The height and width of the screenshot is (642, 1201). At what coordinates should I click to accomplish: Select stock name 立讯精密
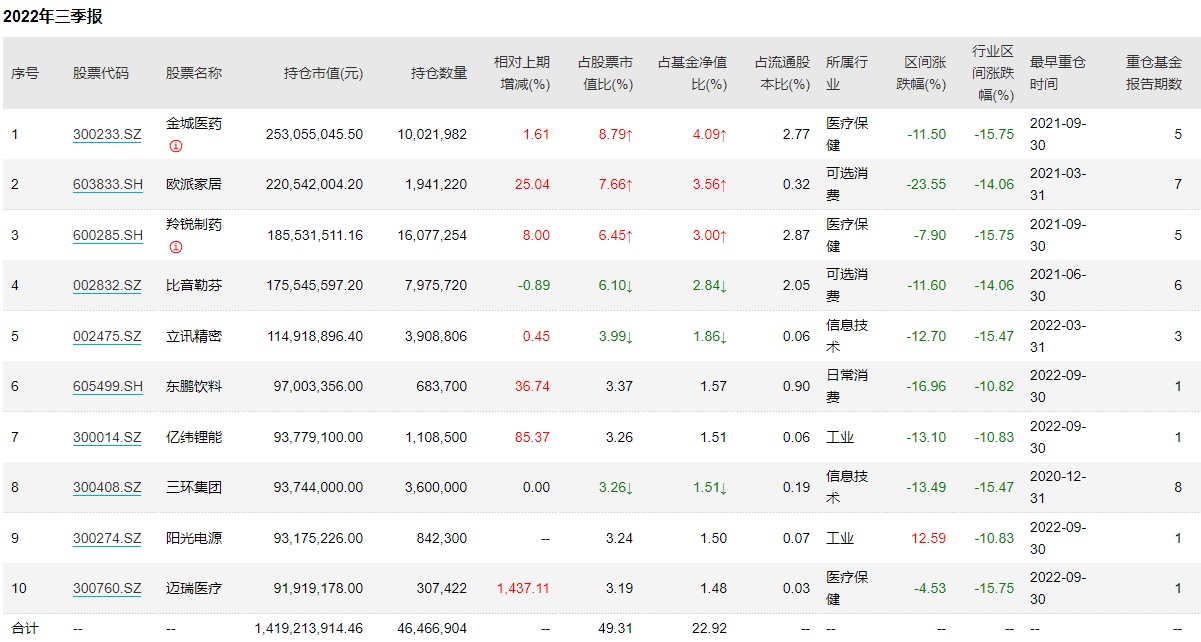pos(194,336)
